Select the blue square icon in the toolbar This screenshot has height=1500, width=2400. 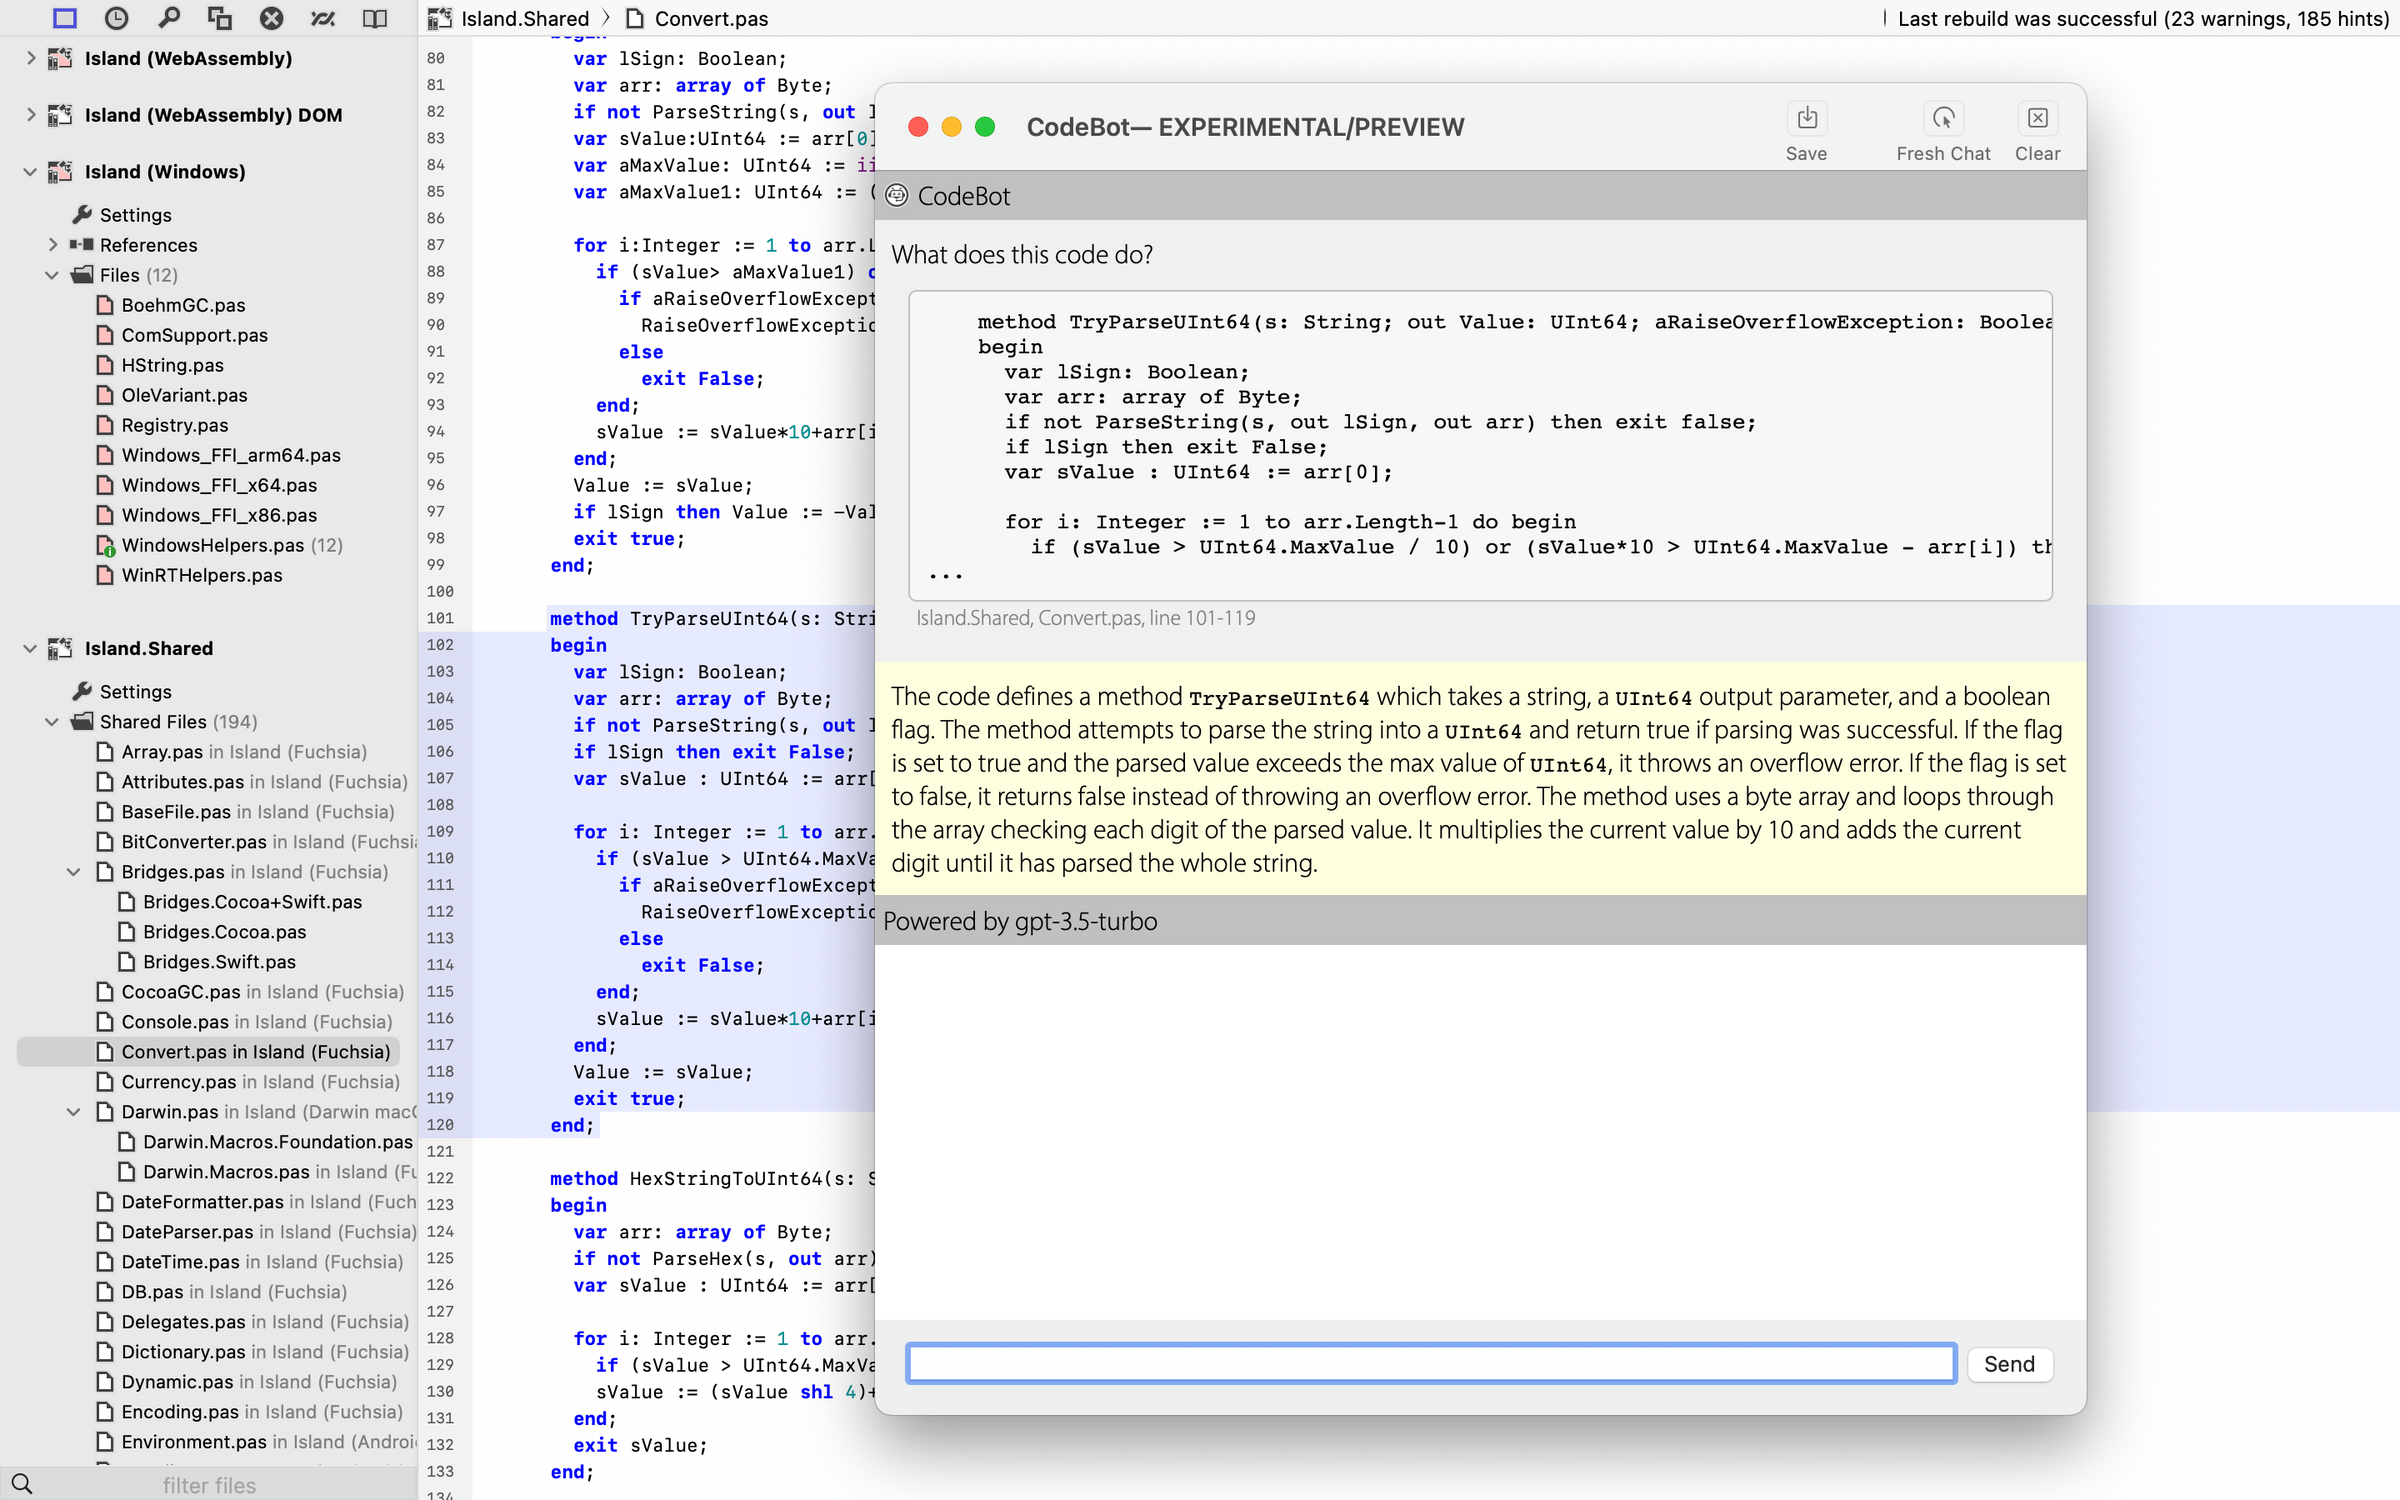64,18
